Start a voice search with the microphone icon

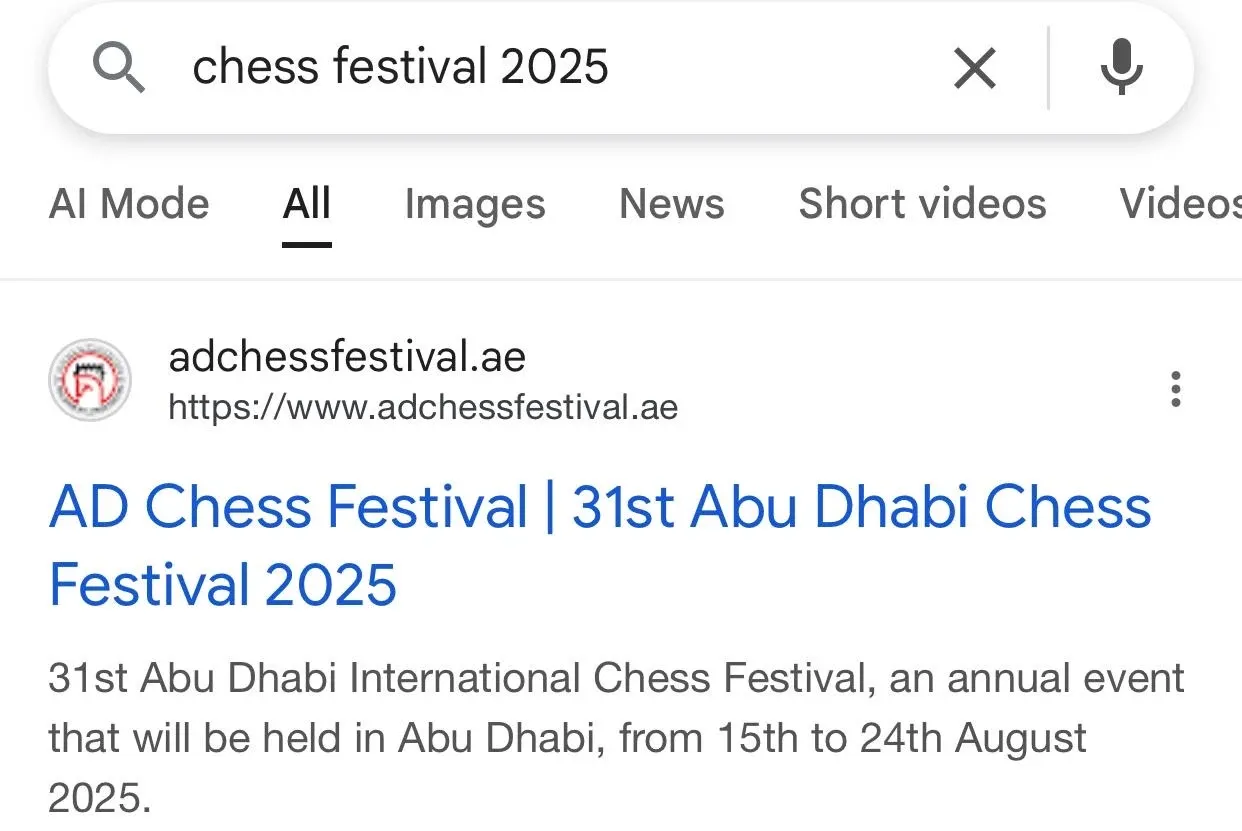click(1122, 67)
